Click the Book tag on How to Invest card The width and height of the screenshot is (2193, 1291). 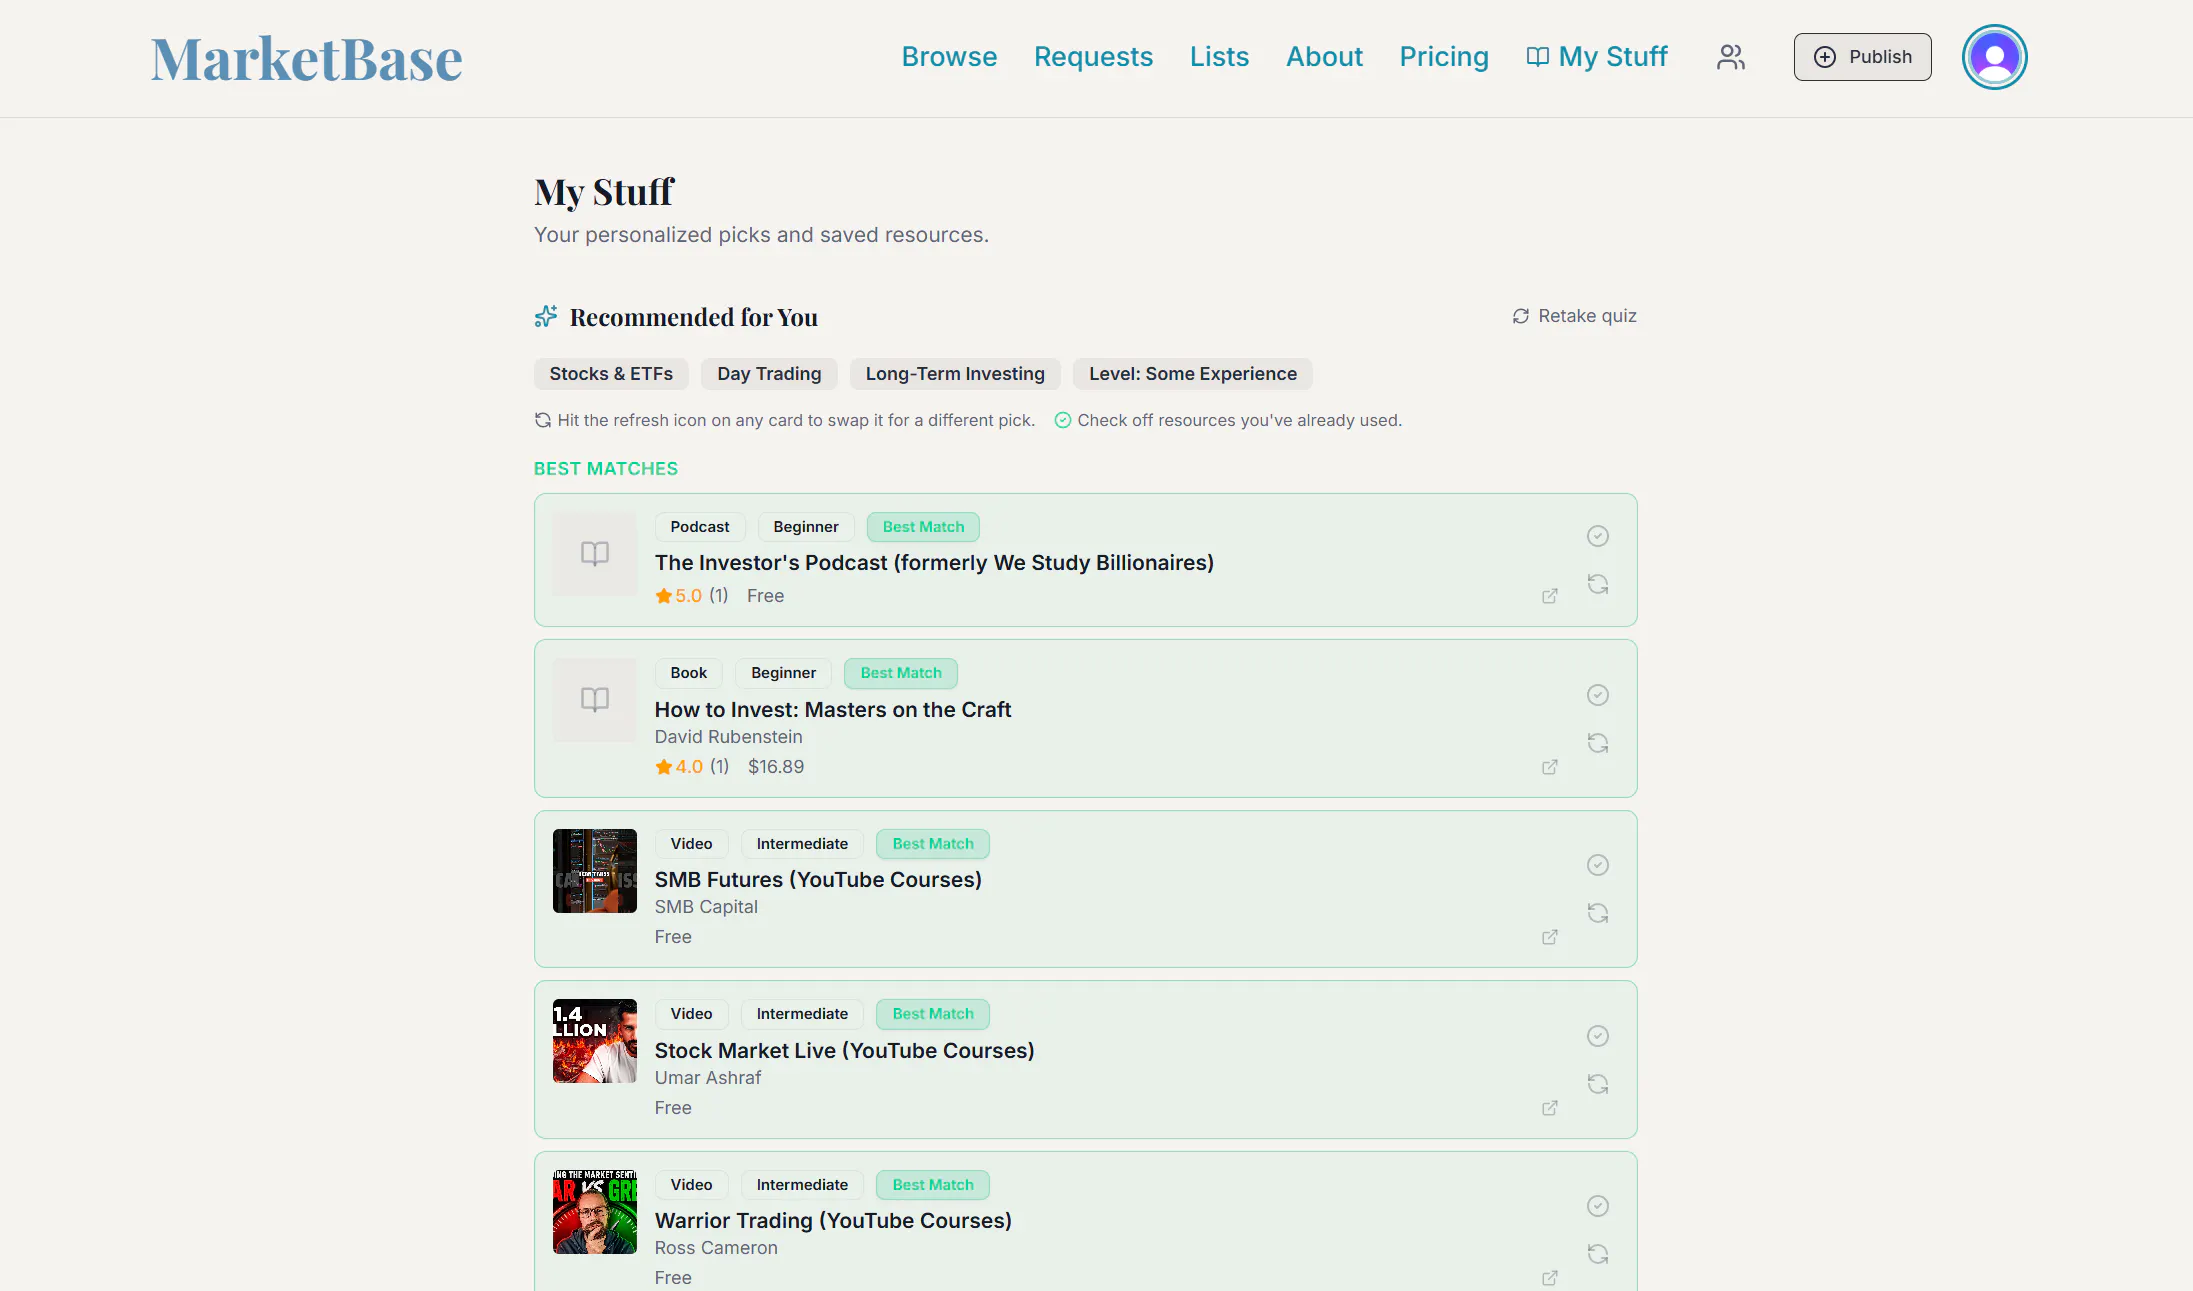(689, 673)
